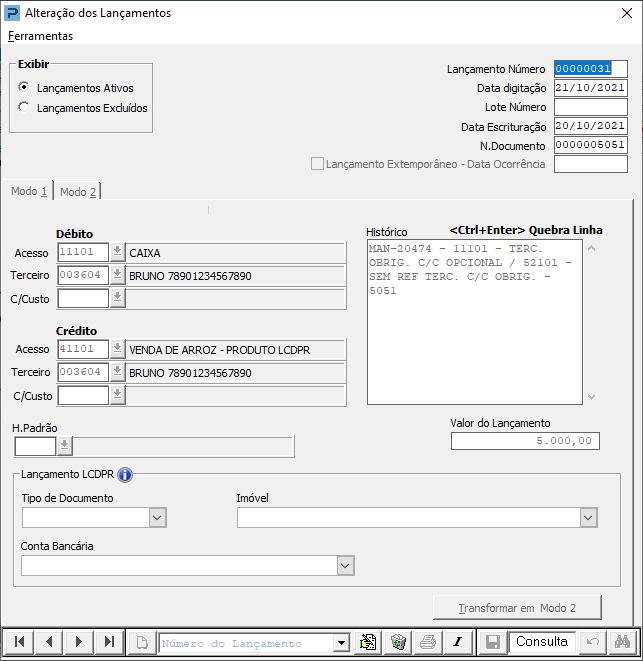Click the recycle bin delete icon

tap(398, 642)
